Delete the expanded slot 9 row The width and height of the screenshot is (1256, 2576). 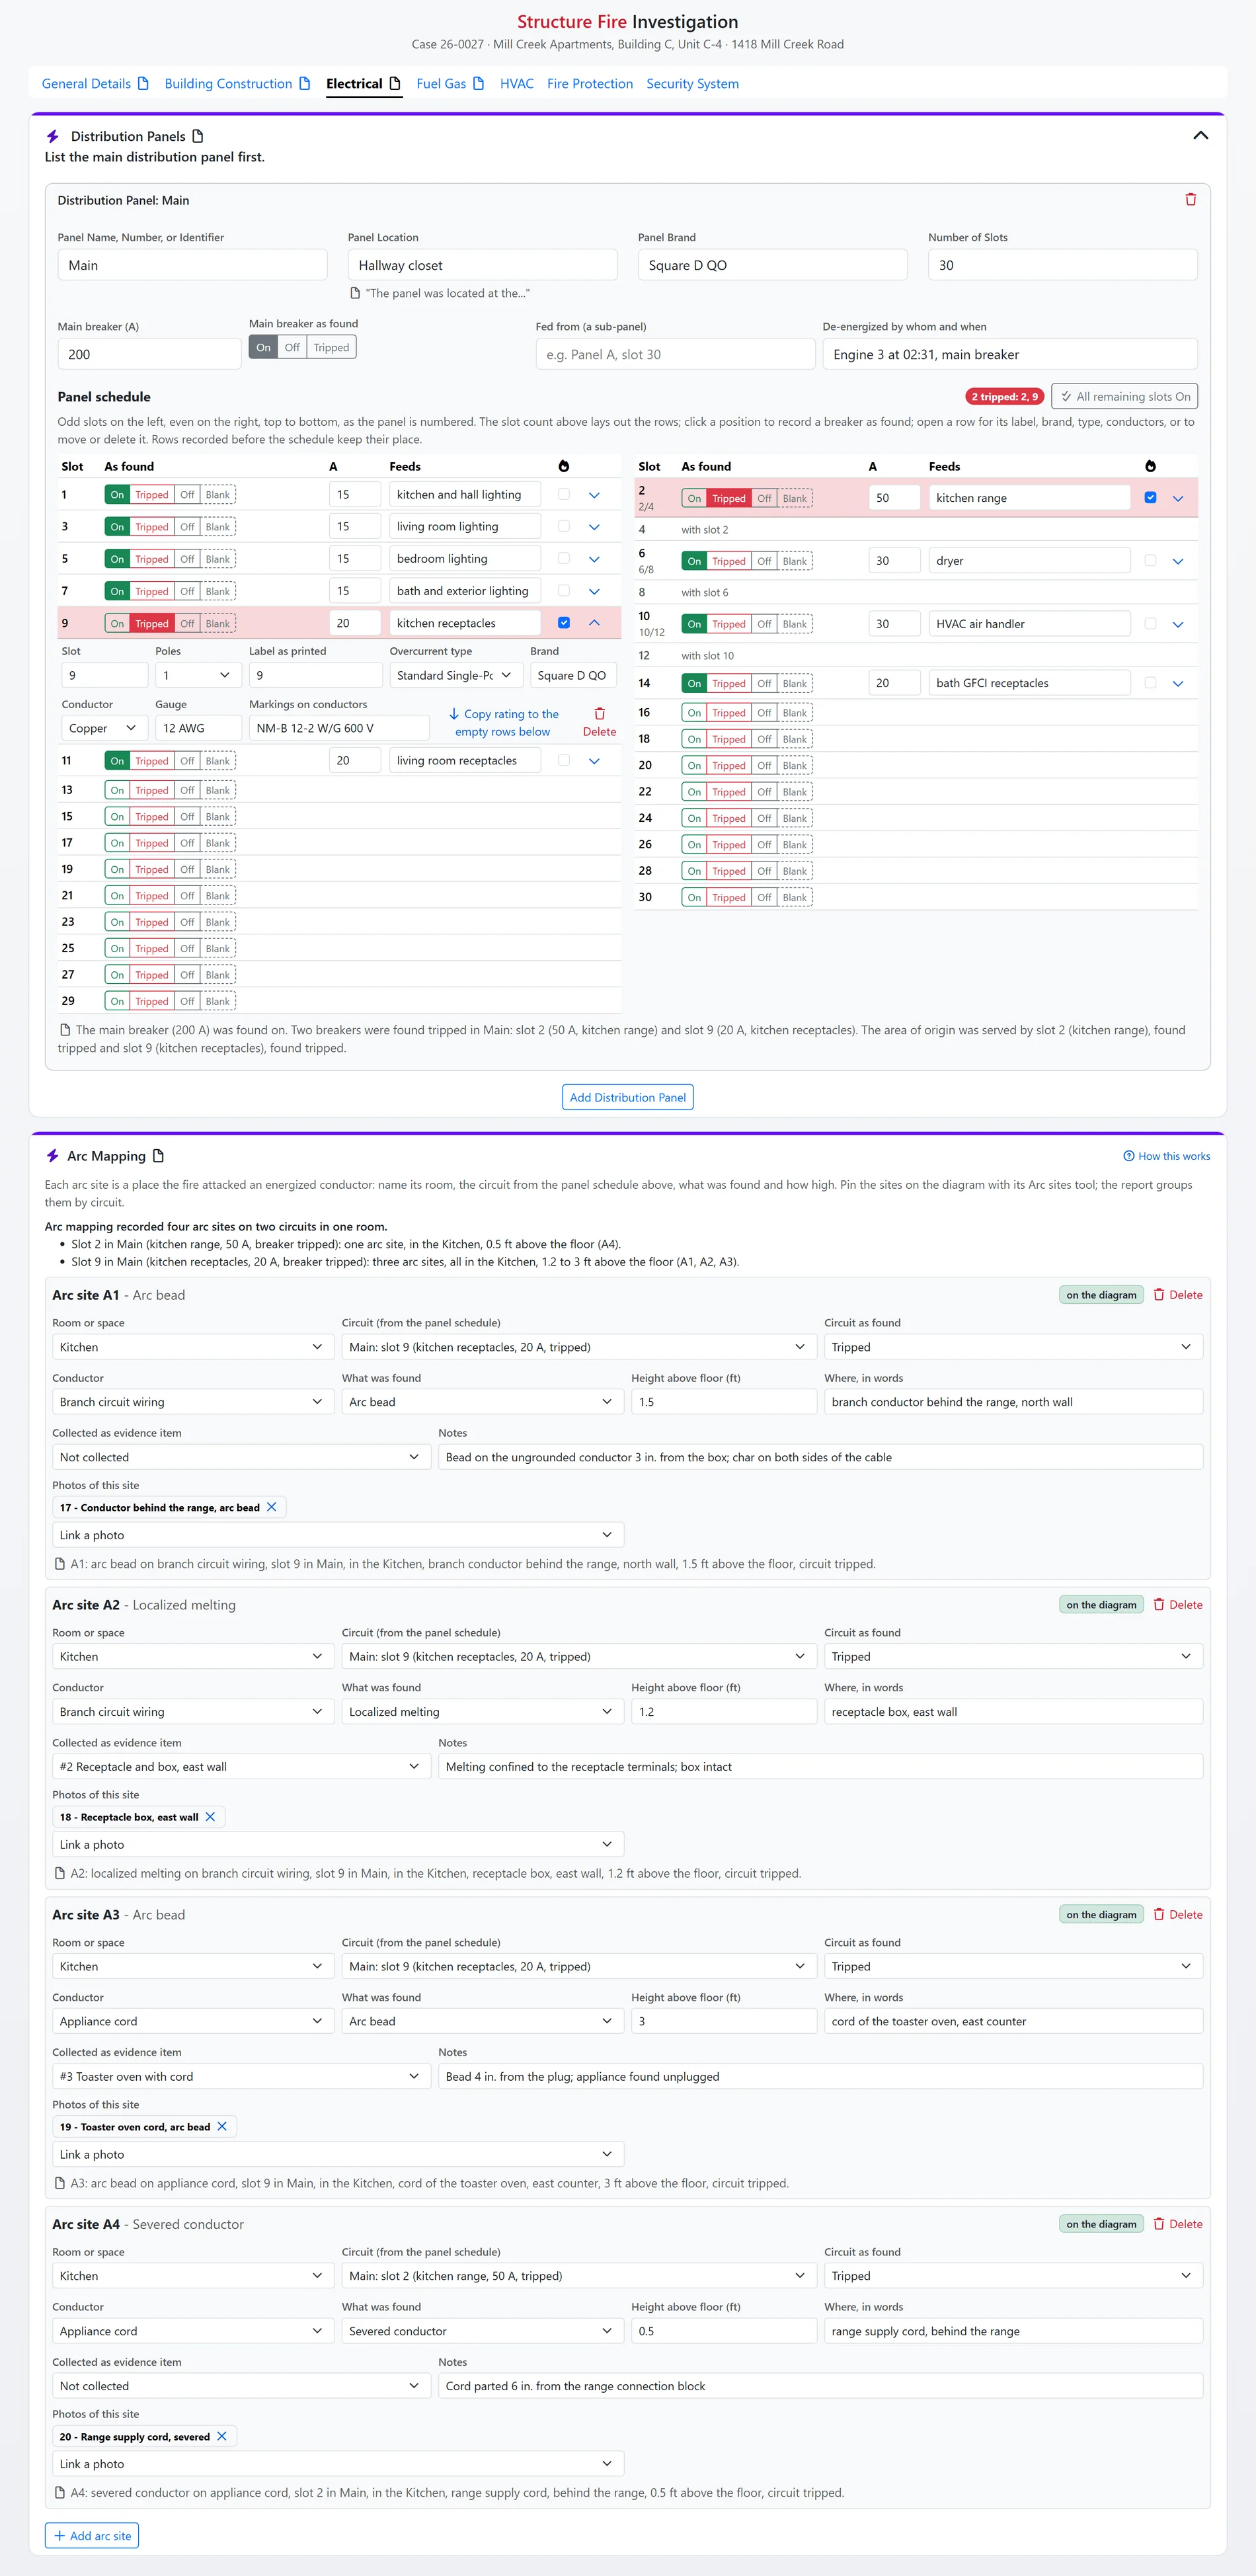click(x=599, y=722)
